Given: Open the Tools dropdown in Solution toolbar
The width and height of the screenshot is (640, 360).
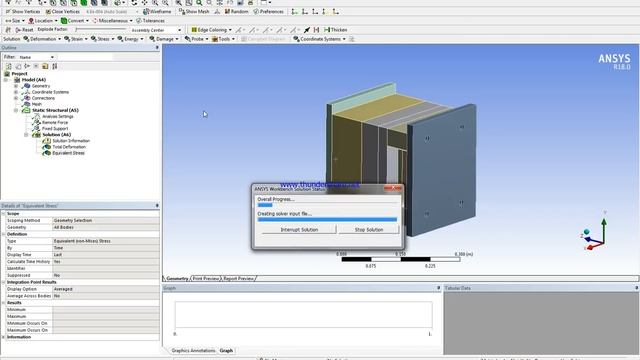Looking at the screenshot, I should (223, 39).
